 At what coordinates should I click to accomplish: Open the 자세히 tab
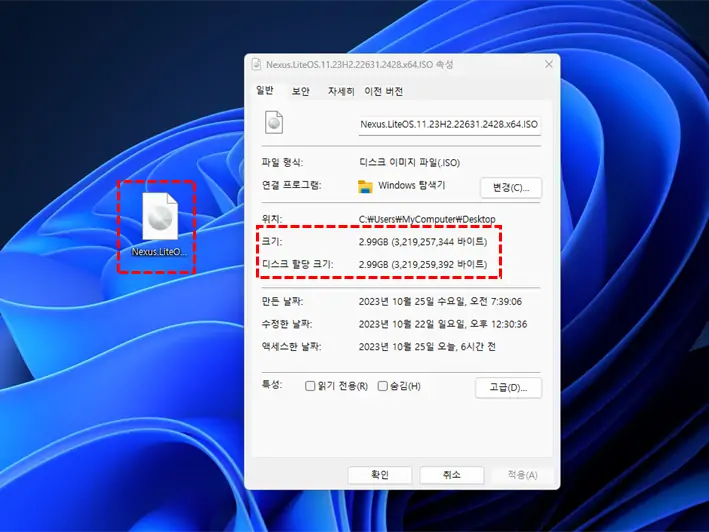(341, 91)
